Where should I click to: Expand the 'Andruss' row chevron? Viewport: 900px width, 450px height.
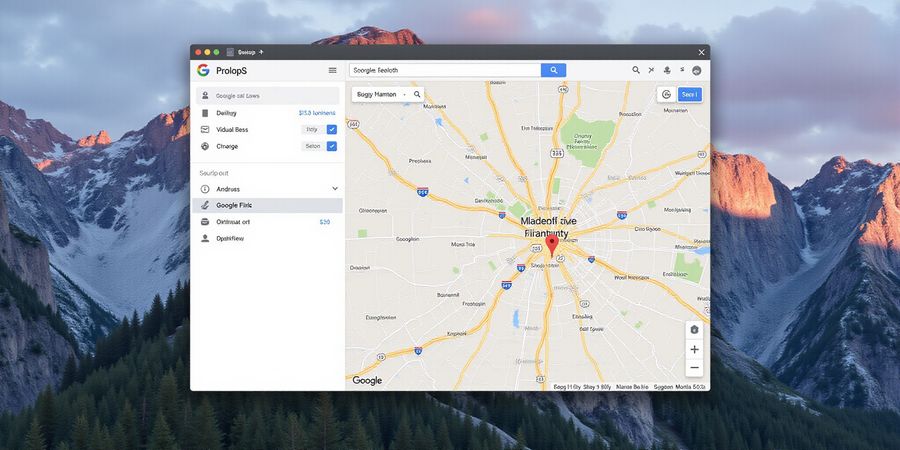pyautogui.click(x=335, y=188)
